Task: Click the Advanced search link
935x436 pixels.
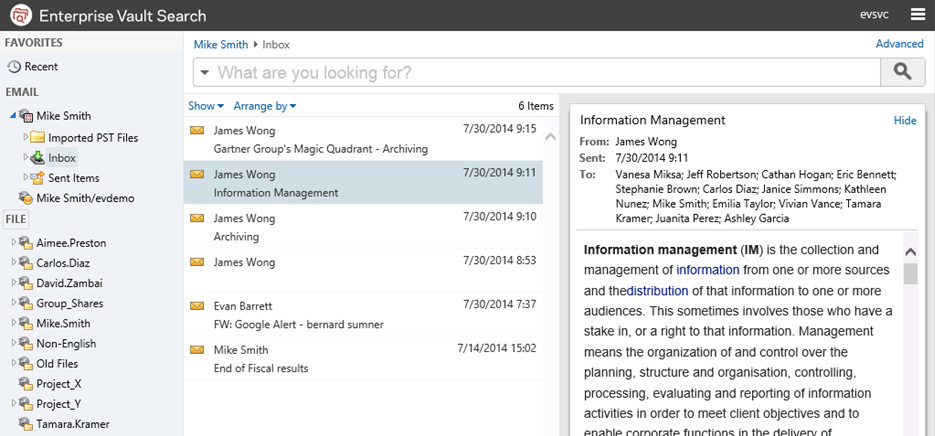Action: pyautogui.click(x=899, y=44)
